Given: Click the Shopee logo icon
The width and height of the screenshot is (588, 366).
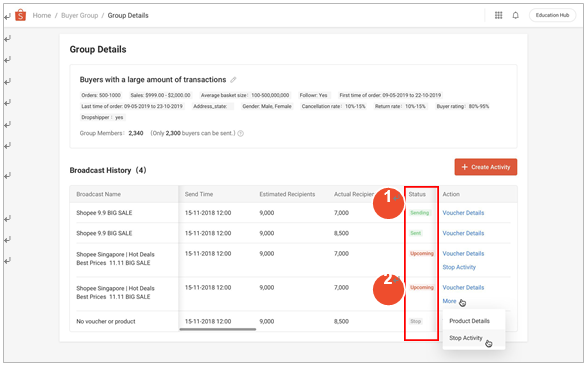Looking at the screenshot, I should (x=20, y=15).
